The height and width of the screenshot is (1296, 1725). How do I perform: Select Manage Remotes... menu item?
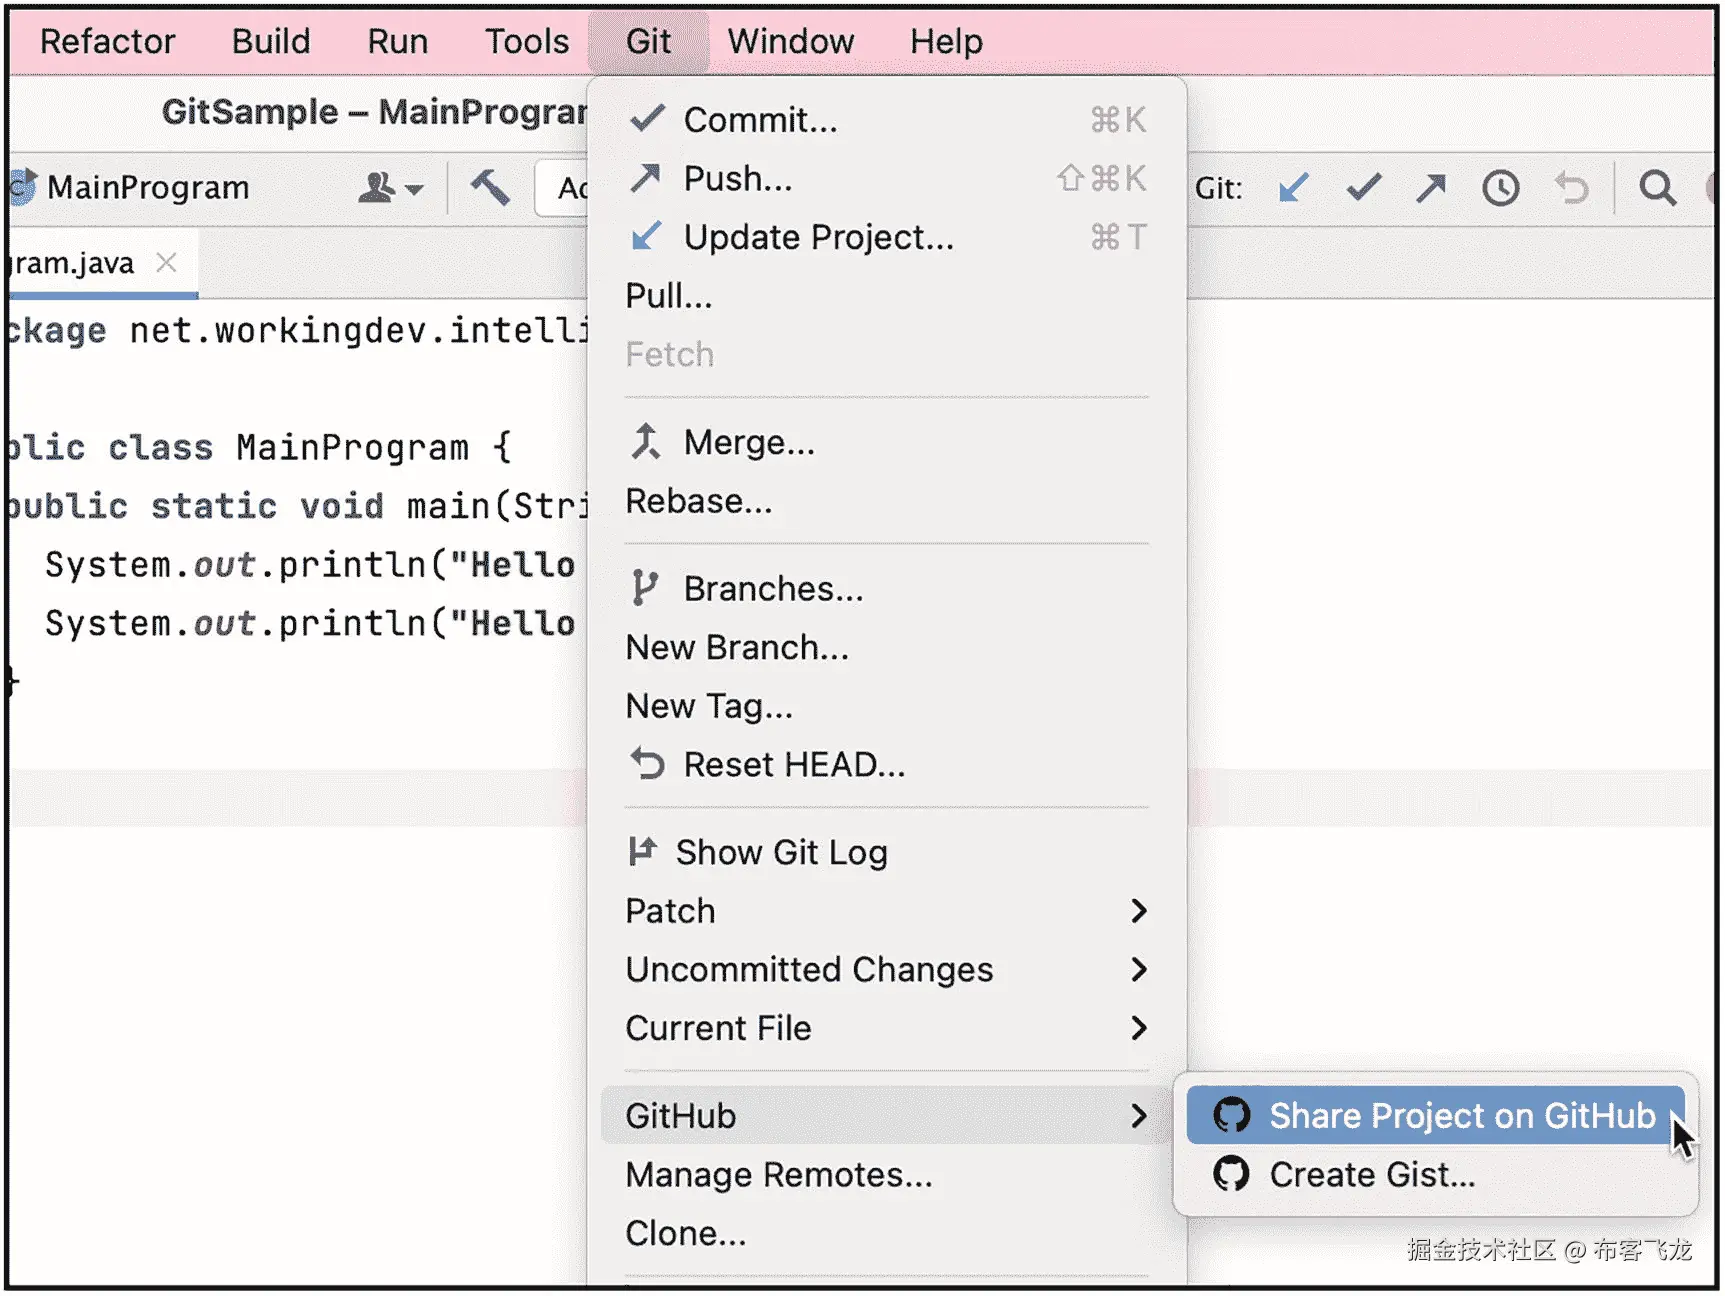click(887, 1174)
